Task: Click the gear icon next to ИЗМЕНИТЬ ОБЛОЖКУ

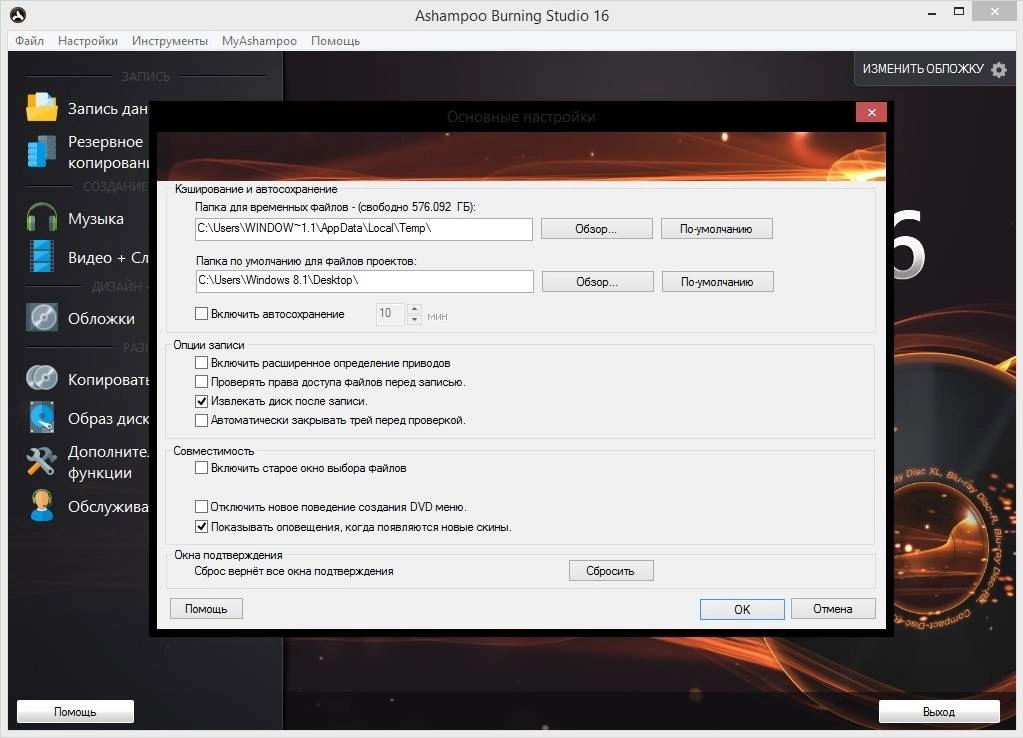Action: point(999,69)
